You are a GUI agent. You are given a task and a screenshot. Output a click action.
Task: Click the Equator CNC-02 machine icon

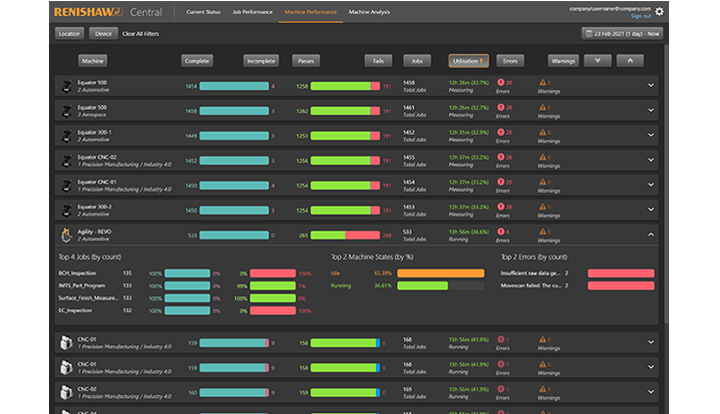click(x=67, y=160)
